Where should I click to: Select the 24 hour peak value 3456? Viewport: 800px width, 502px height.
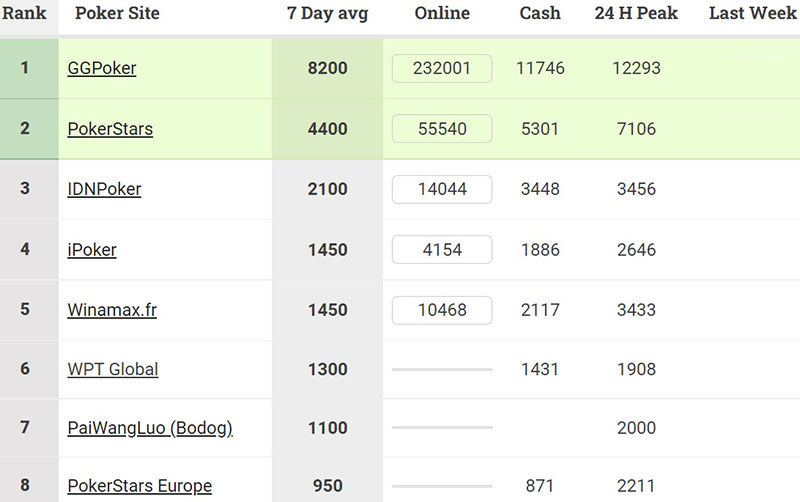click(636, 189)
